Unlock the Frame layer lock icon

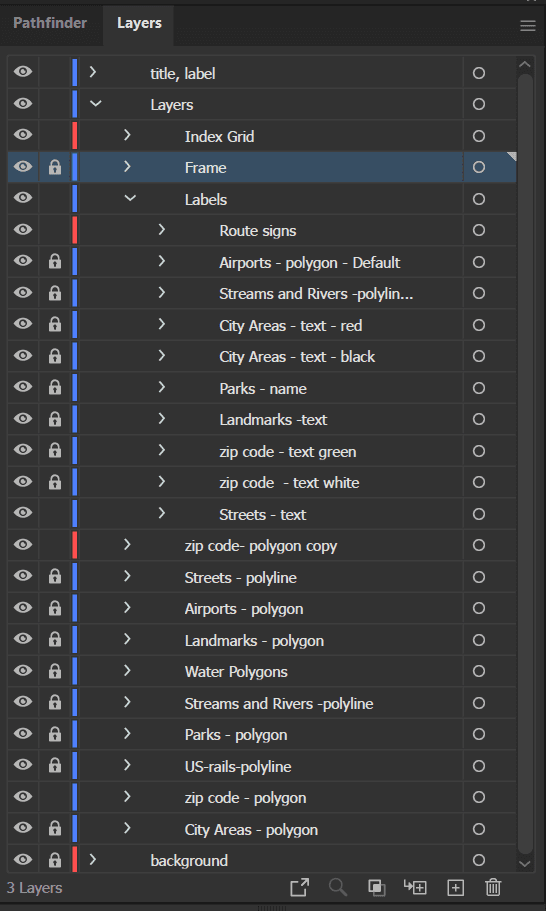(x=55, y=167)
